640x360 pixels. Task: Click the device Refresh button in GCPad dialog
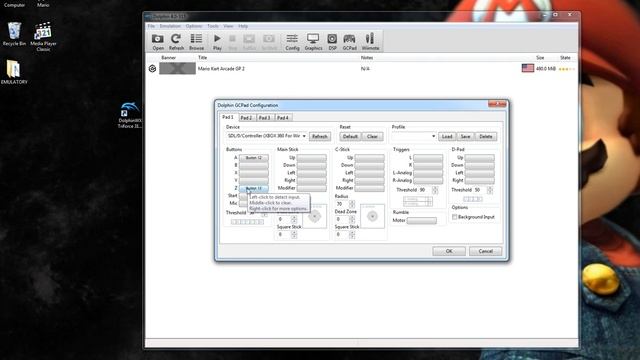pos(320,136)
